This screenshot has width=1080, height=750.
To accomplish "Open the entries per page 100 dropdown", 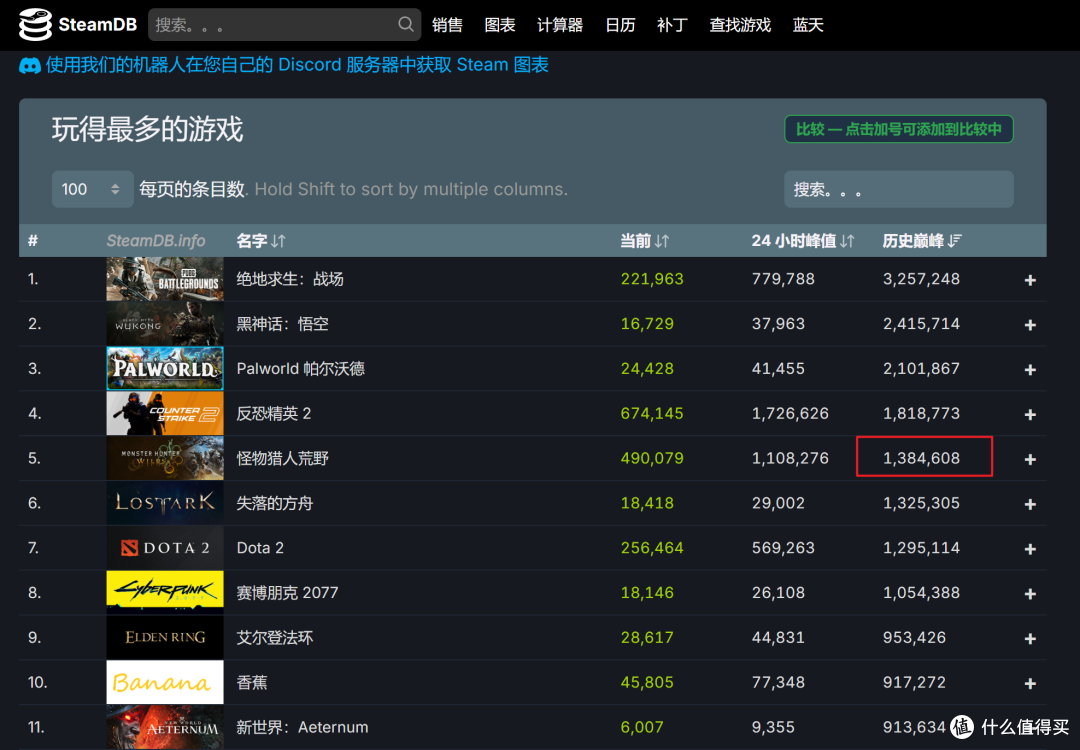I will click(x=92, y=189).
